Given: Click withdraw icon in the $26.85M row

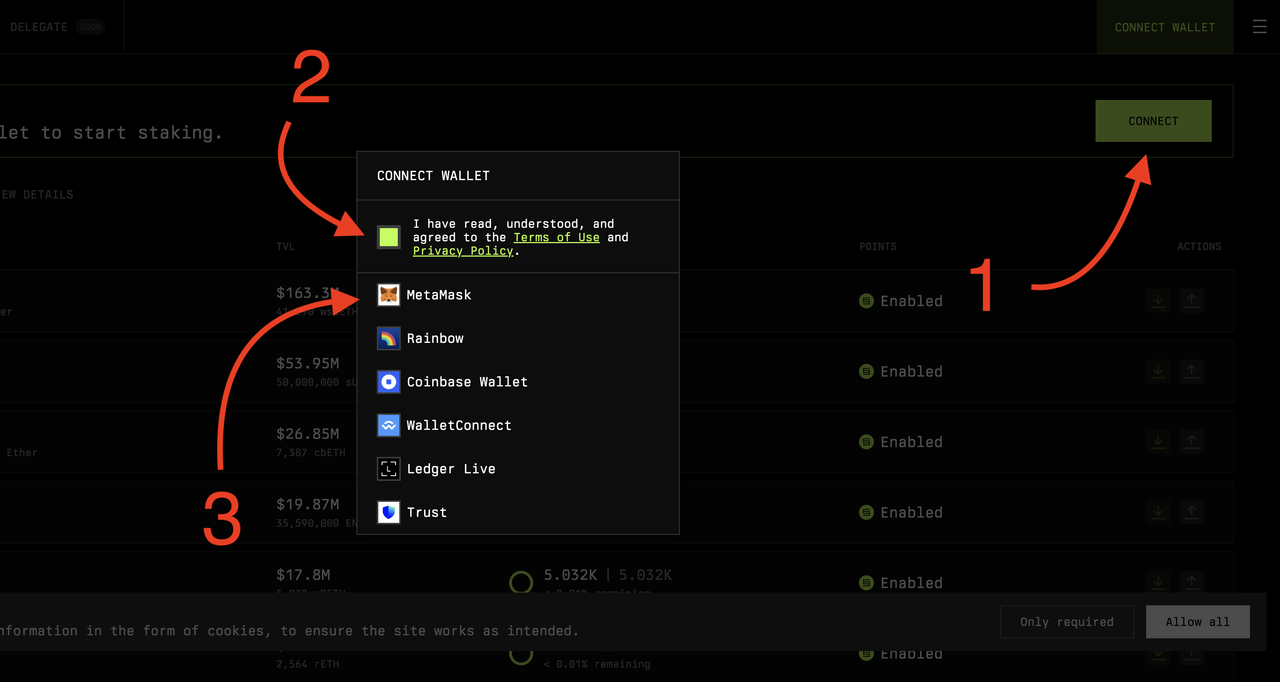Looking at the screenshot, I should coord(1191,442).
